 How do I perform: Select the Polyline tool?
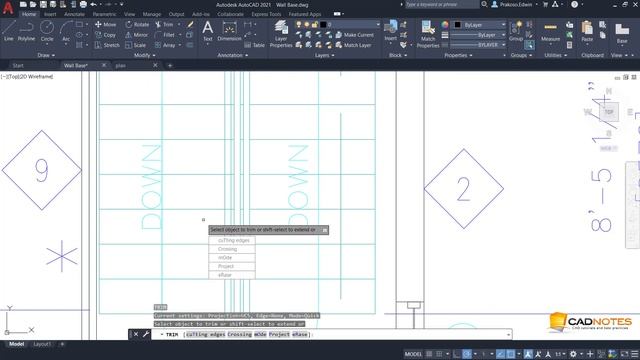[26, 31]
